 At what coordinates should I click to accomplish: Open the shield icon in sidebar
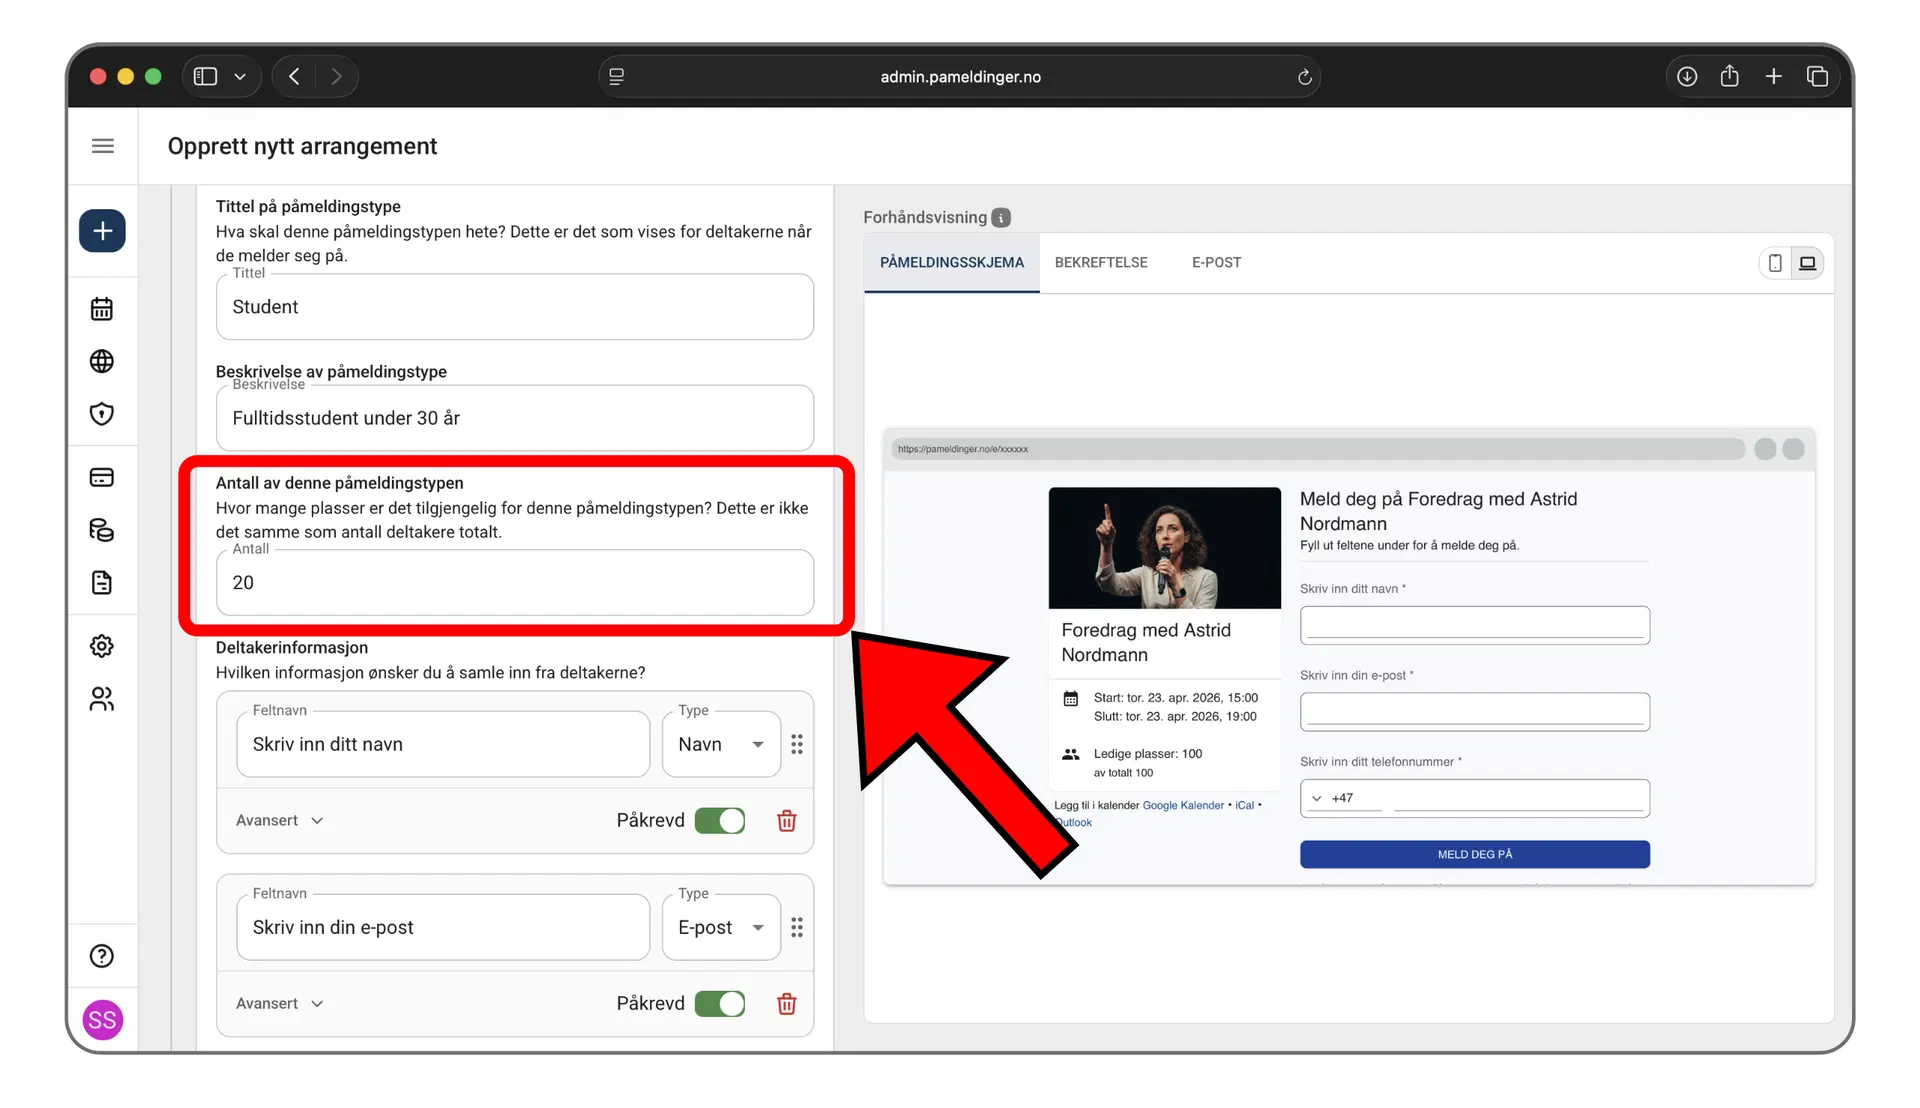pos(102,414)
